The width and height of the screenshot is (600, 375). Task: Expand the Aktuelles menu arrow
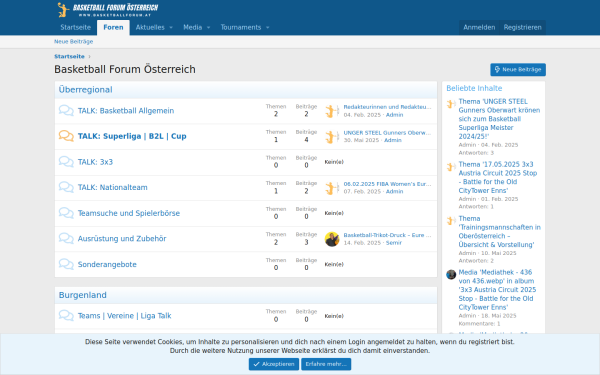[x=171, y=28]
